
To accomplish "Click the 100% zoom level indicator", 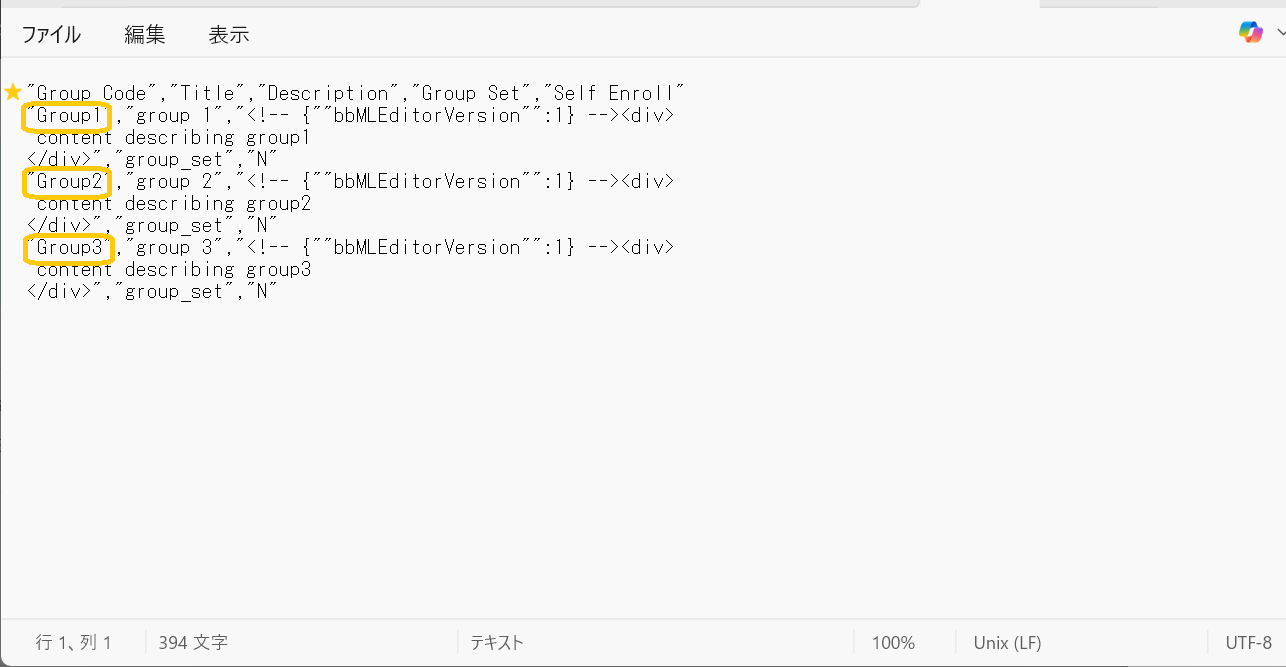I will [x=893, y=643].
